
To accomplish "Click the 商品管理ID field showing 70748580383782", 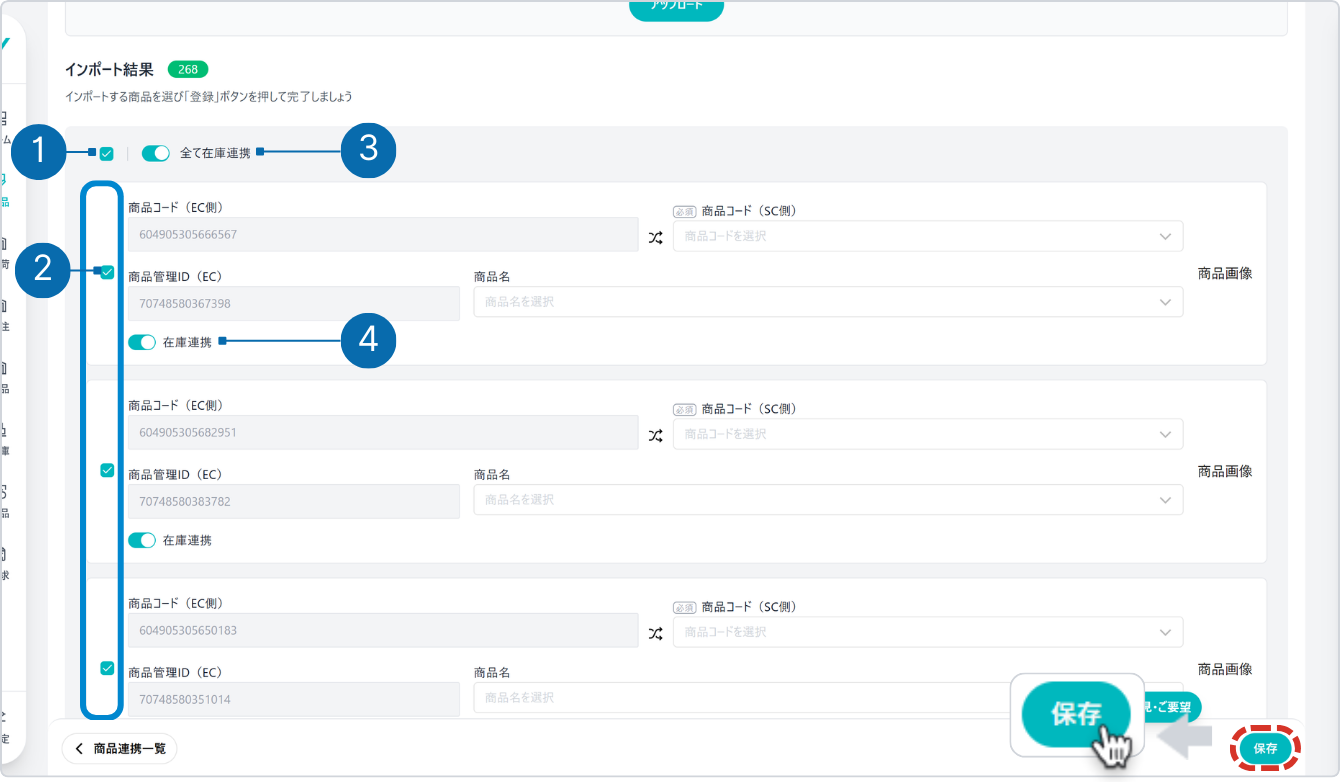I will coord(293,501).
